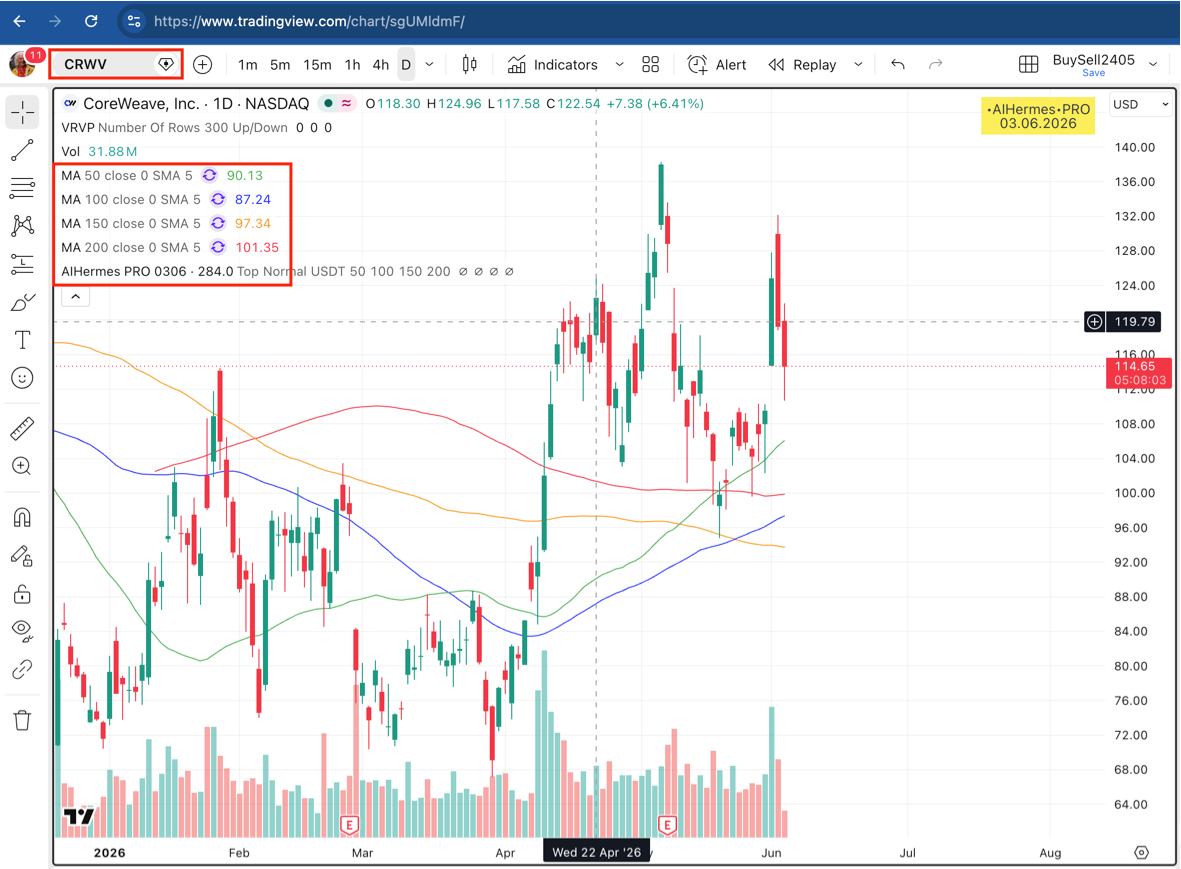Open the user profile avatar menu
The height and width of the screenshot is (869, 1181).
[23, 65]
